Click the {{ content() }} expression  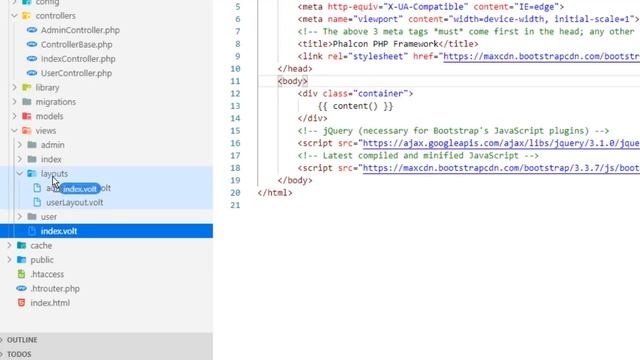point(355,106)
